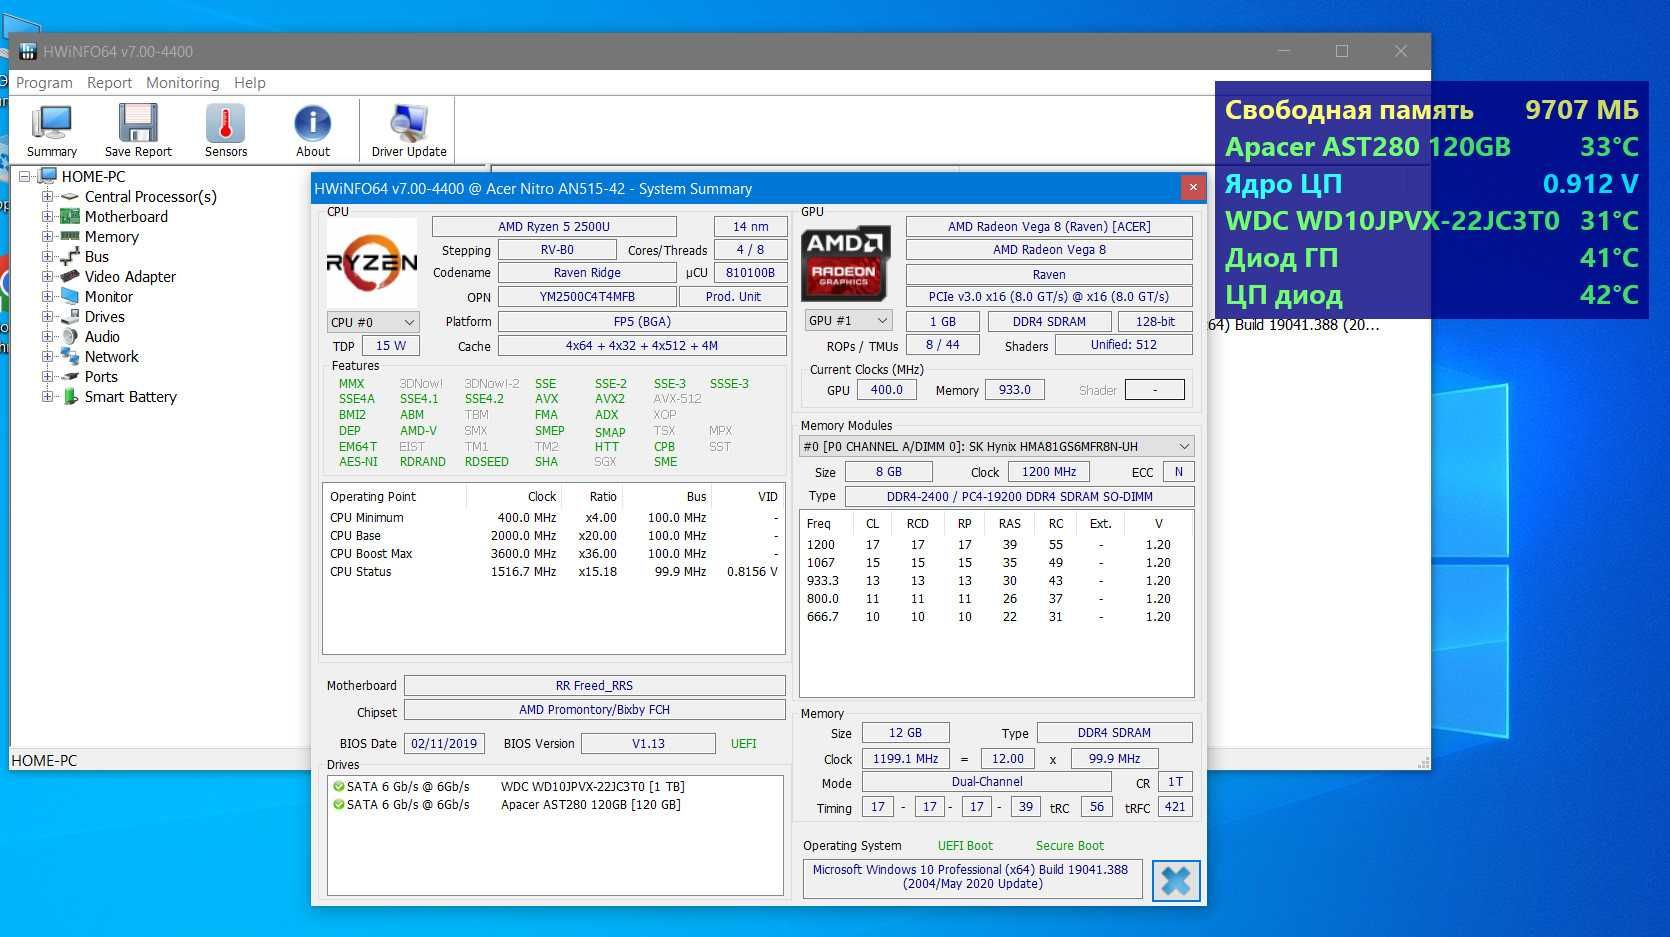This screenshot has width=1670, height=937.
Task: Click the Network tree icon
Action: pyautogui.click(x=70, y=357)
